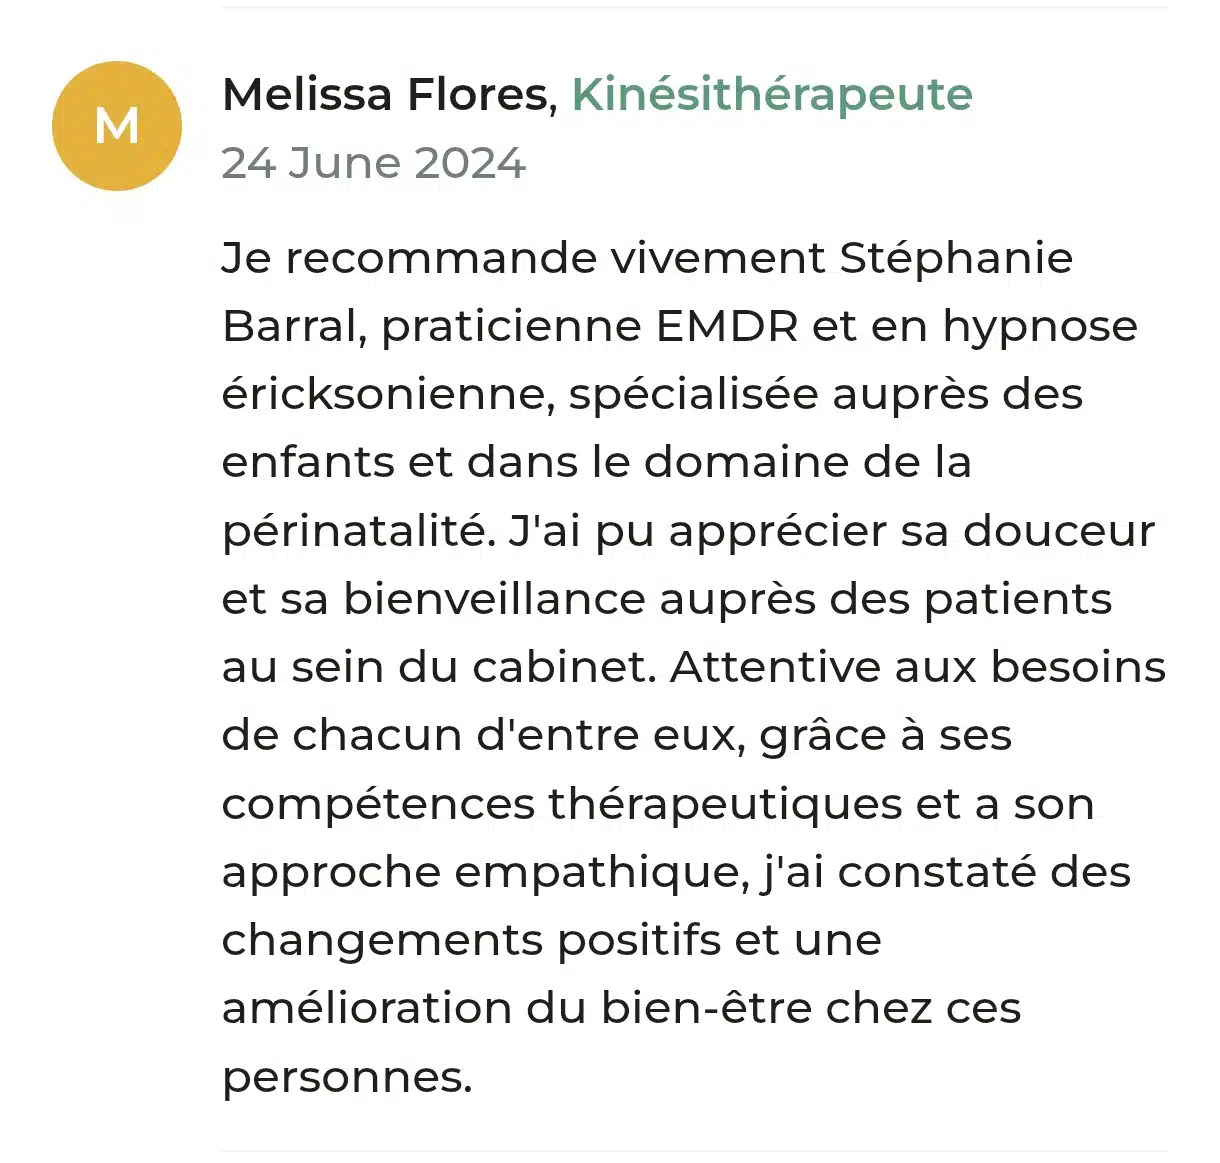Click the yellow M avatar icon

tap(117, 126)
